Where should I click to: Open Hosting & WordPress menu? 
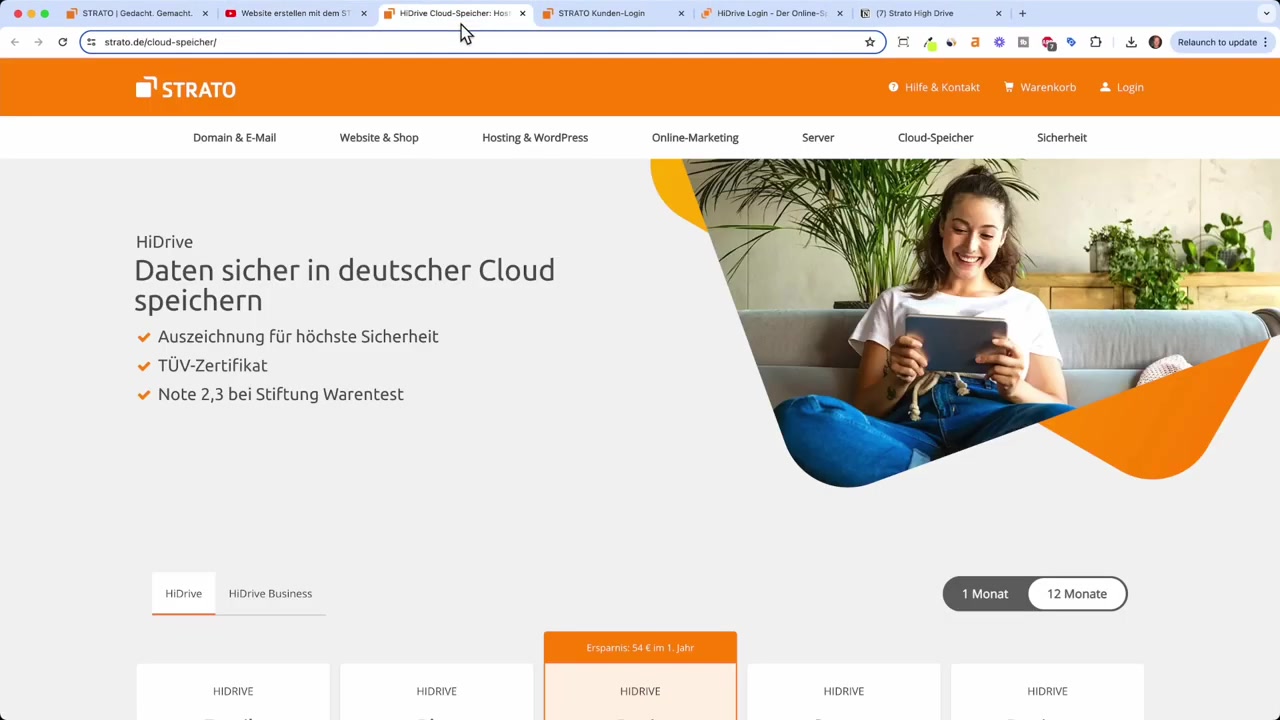coord(535,137)
